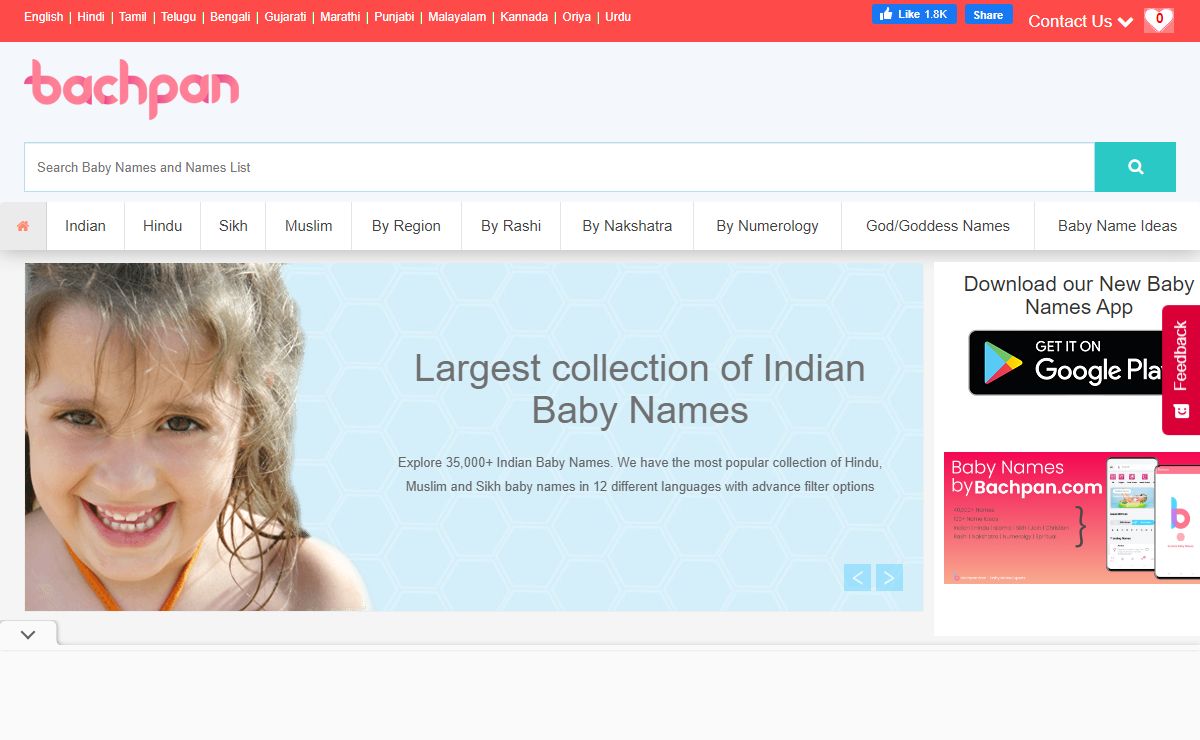This screenshot has height=740, width=1200.
Task: Go to the Home icon in navigation
Action: point(23,226)
